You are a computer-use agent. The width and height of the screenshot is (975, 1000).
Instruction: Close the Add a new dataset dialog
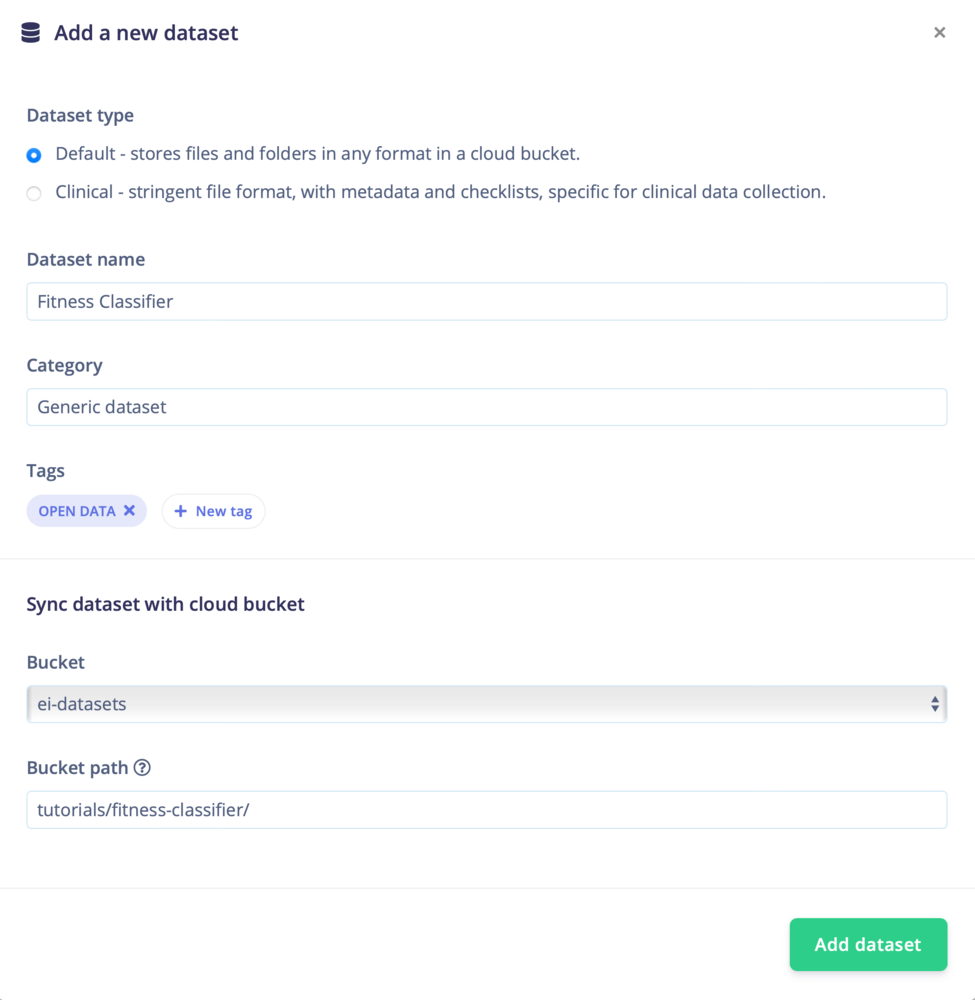pyautogui.click(x=939, y=33)
